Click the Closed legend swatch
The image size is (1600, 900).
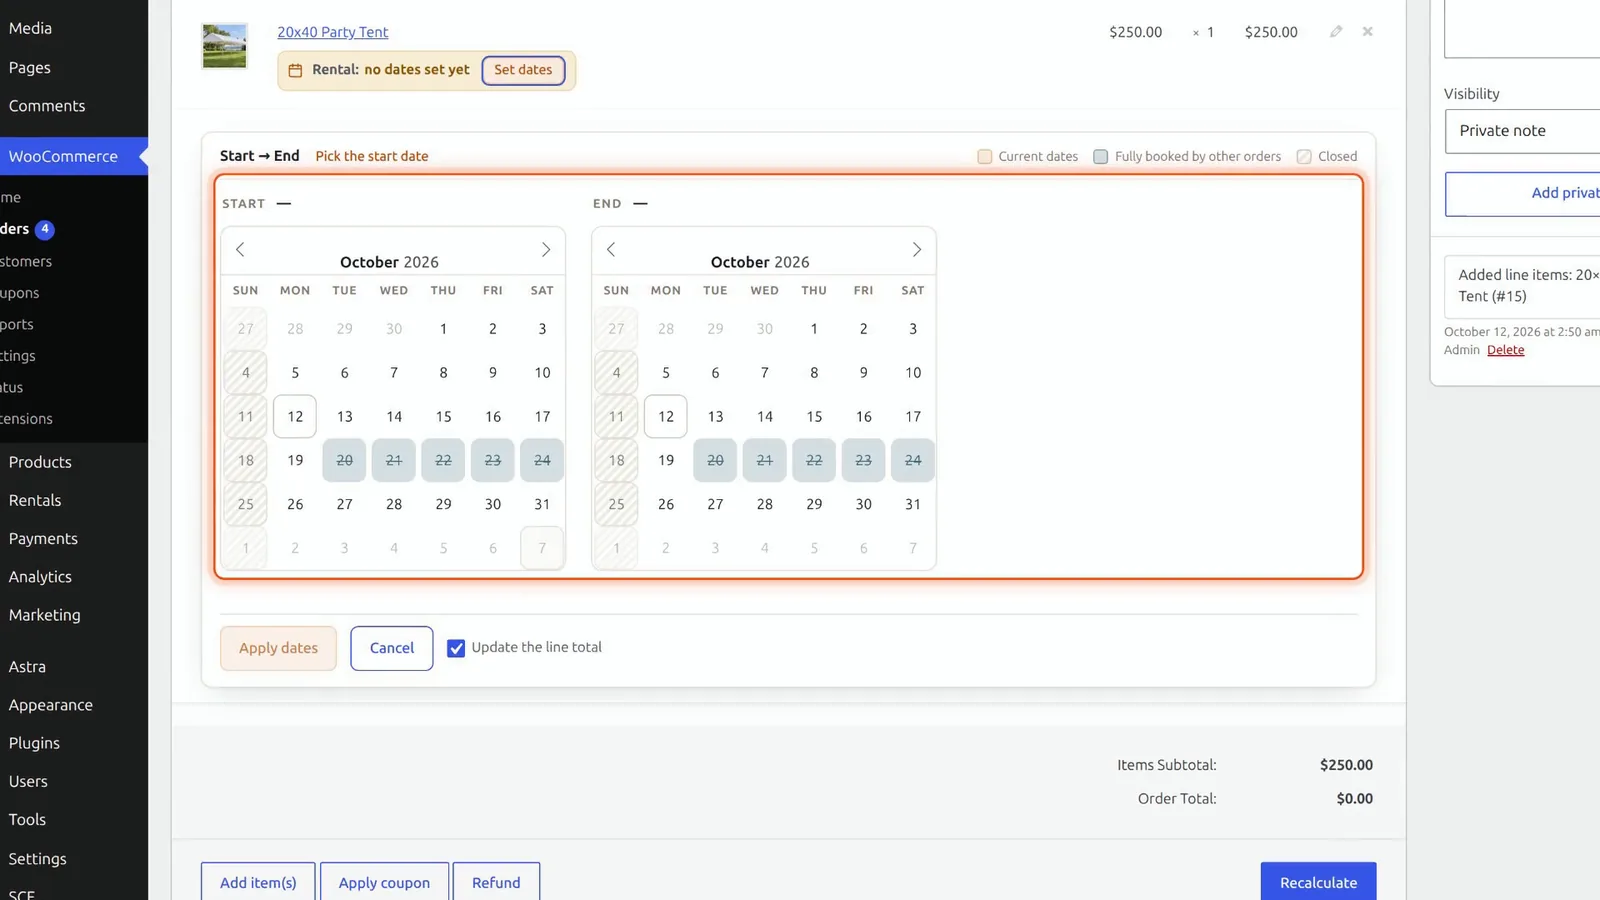(1304, 156)
